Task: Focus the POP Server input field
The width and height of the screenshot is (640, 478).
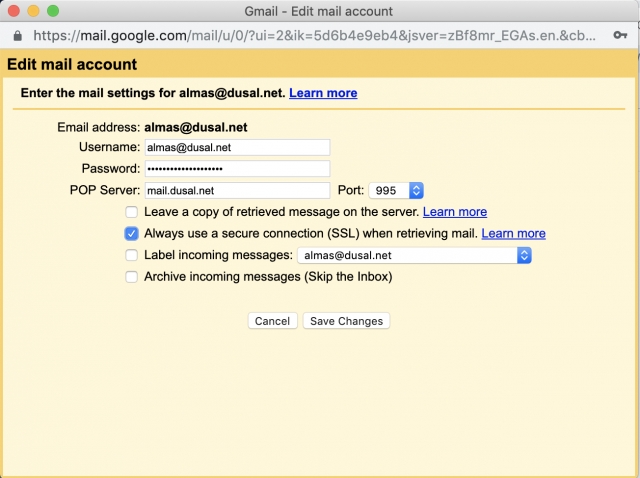Action: (237, 191)
